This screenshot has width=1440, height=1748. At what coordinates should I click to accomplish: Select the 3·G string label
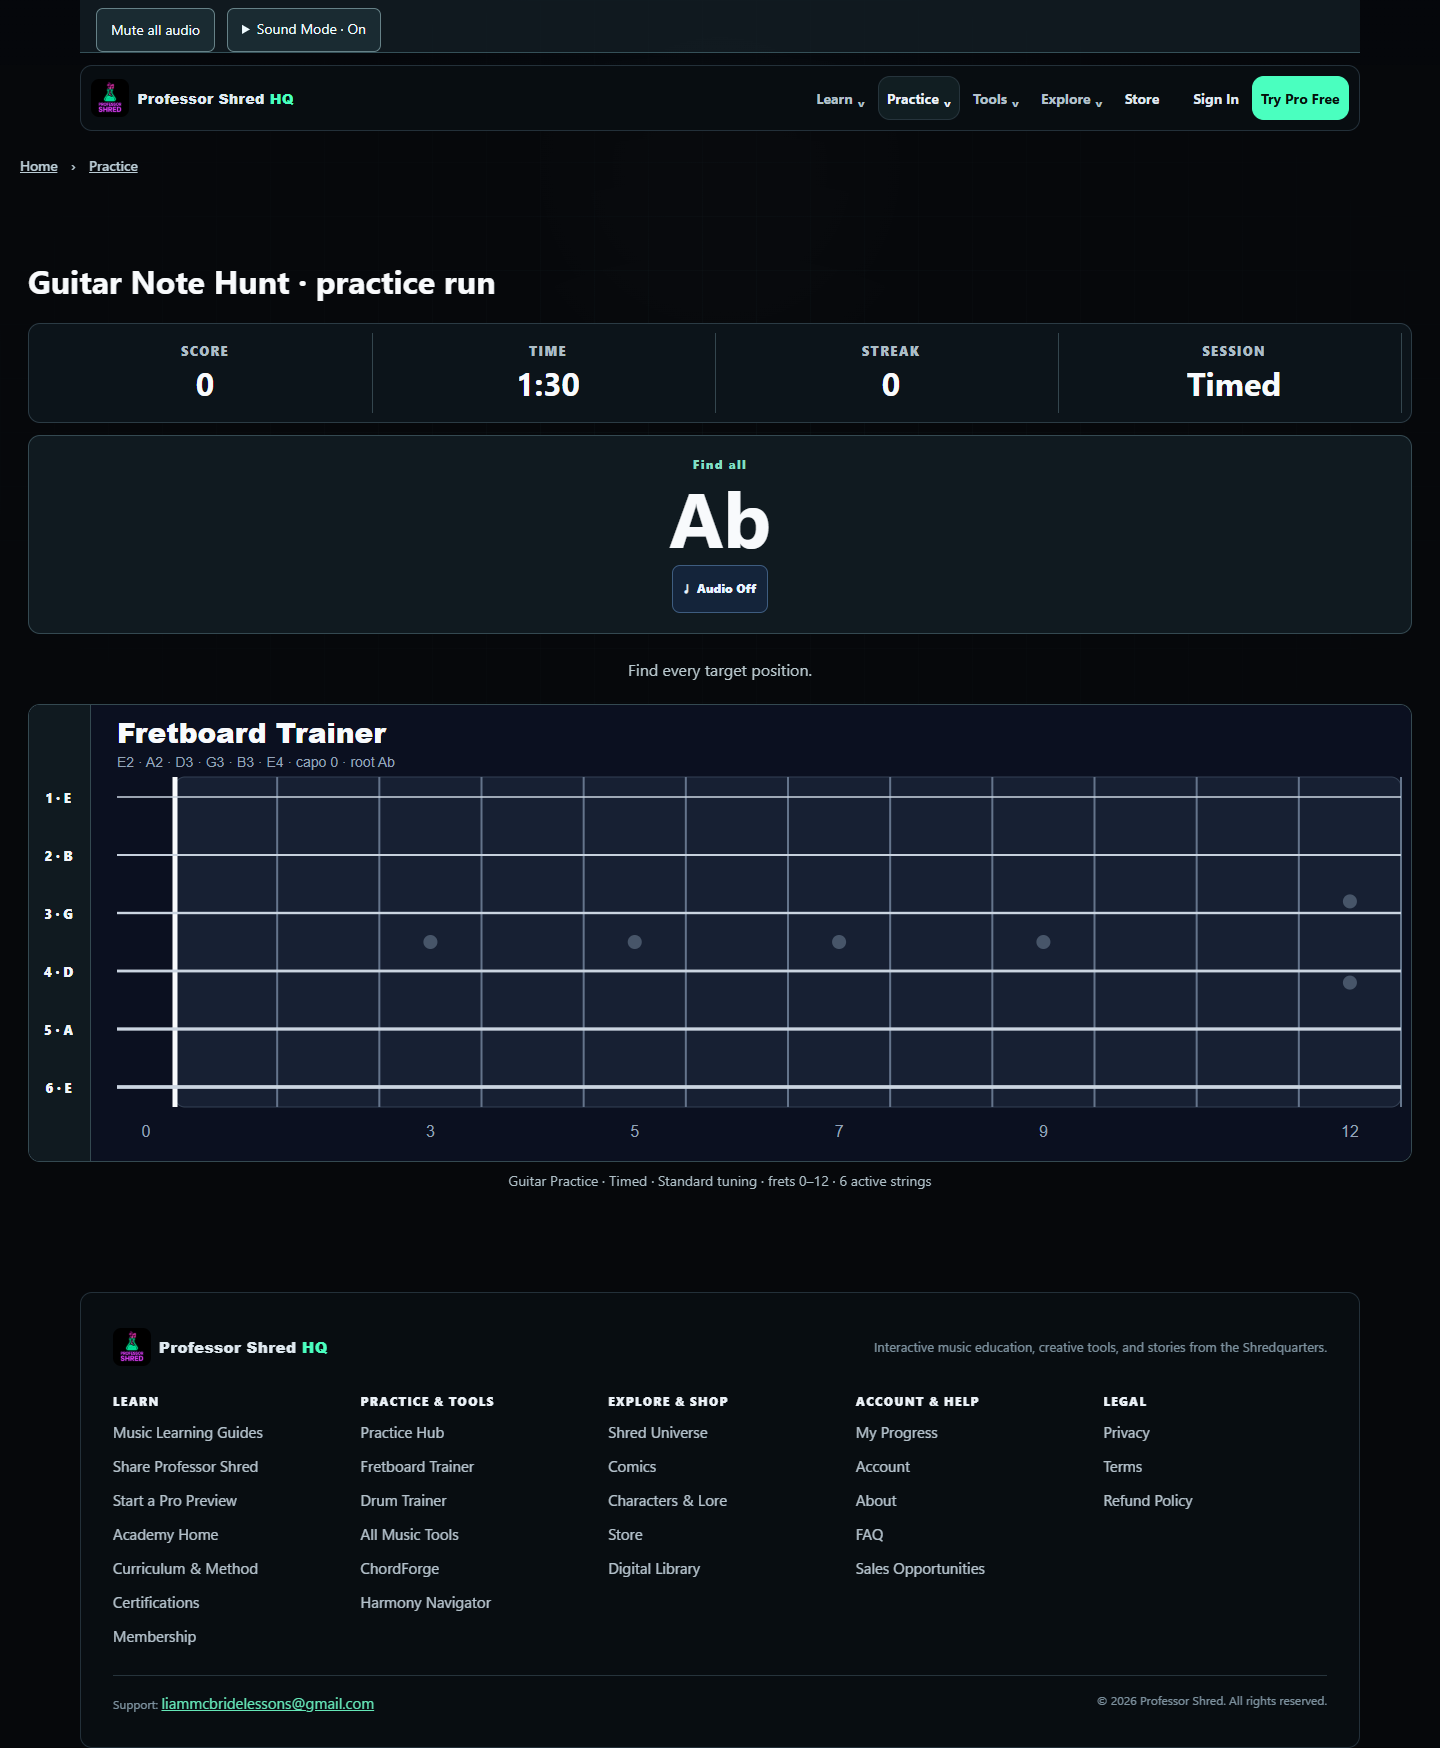pos(59,914)
